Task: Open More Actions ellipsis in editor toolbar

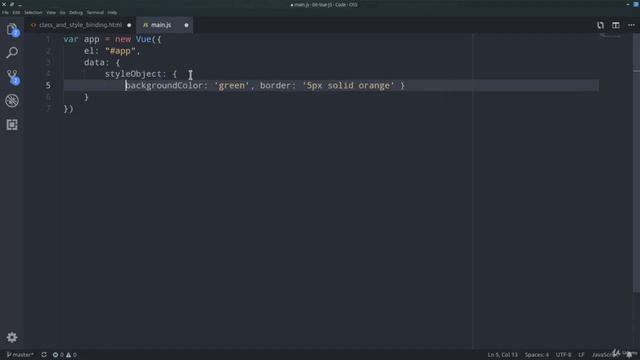Action: coord(631,25)
